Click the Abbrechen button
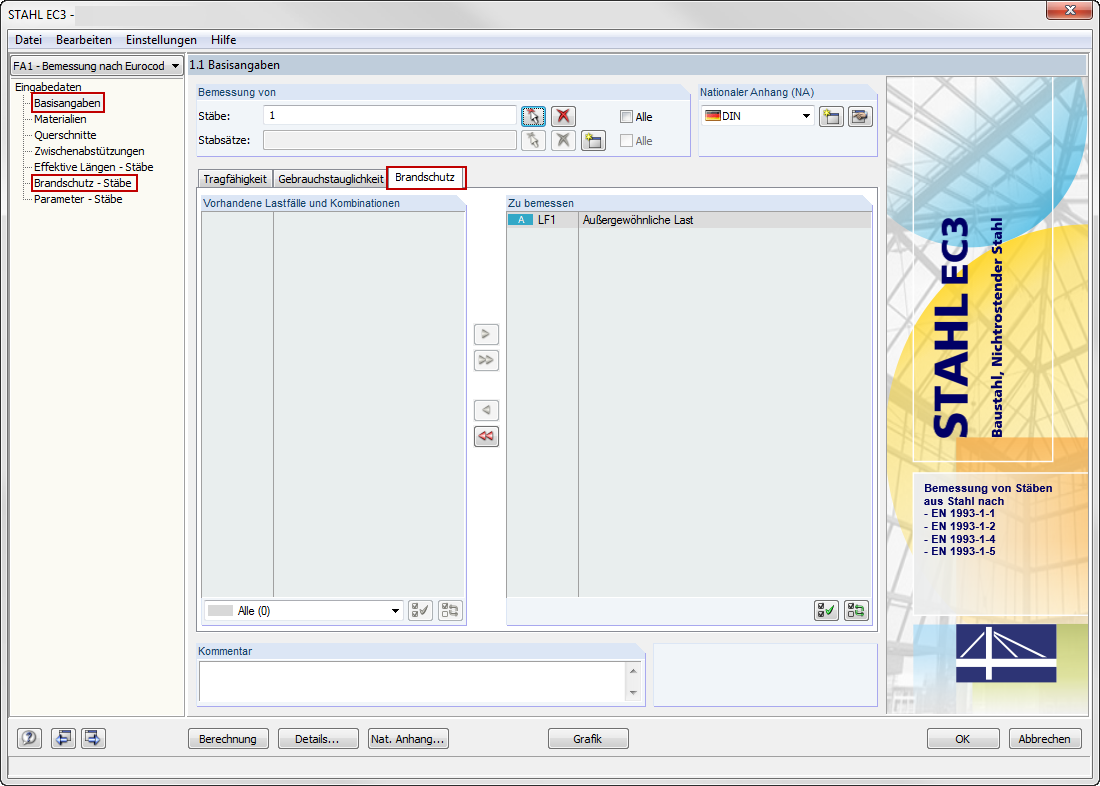Screen dimensions: 1100x786 coord(1045,738)
